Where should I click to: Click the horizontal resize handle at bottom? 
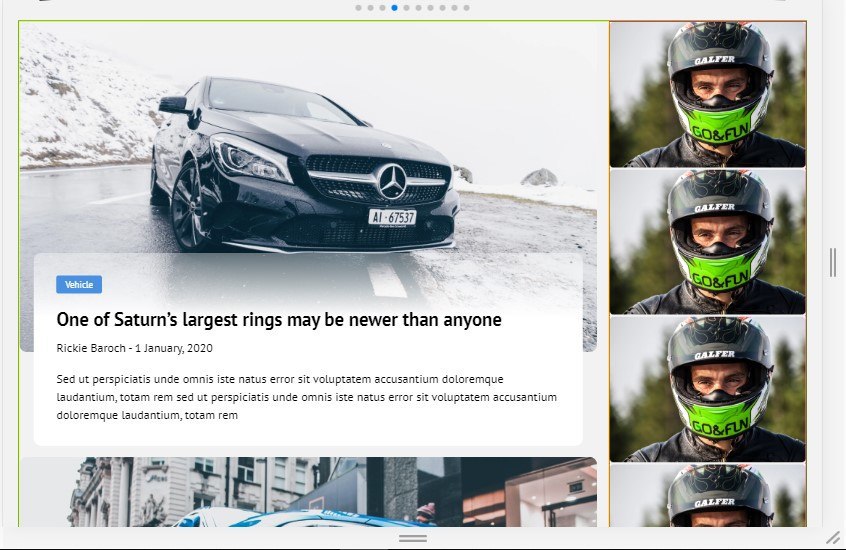coord(413,539)
